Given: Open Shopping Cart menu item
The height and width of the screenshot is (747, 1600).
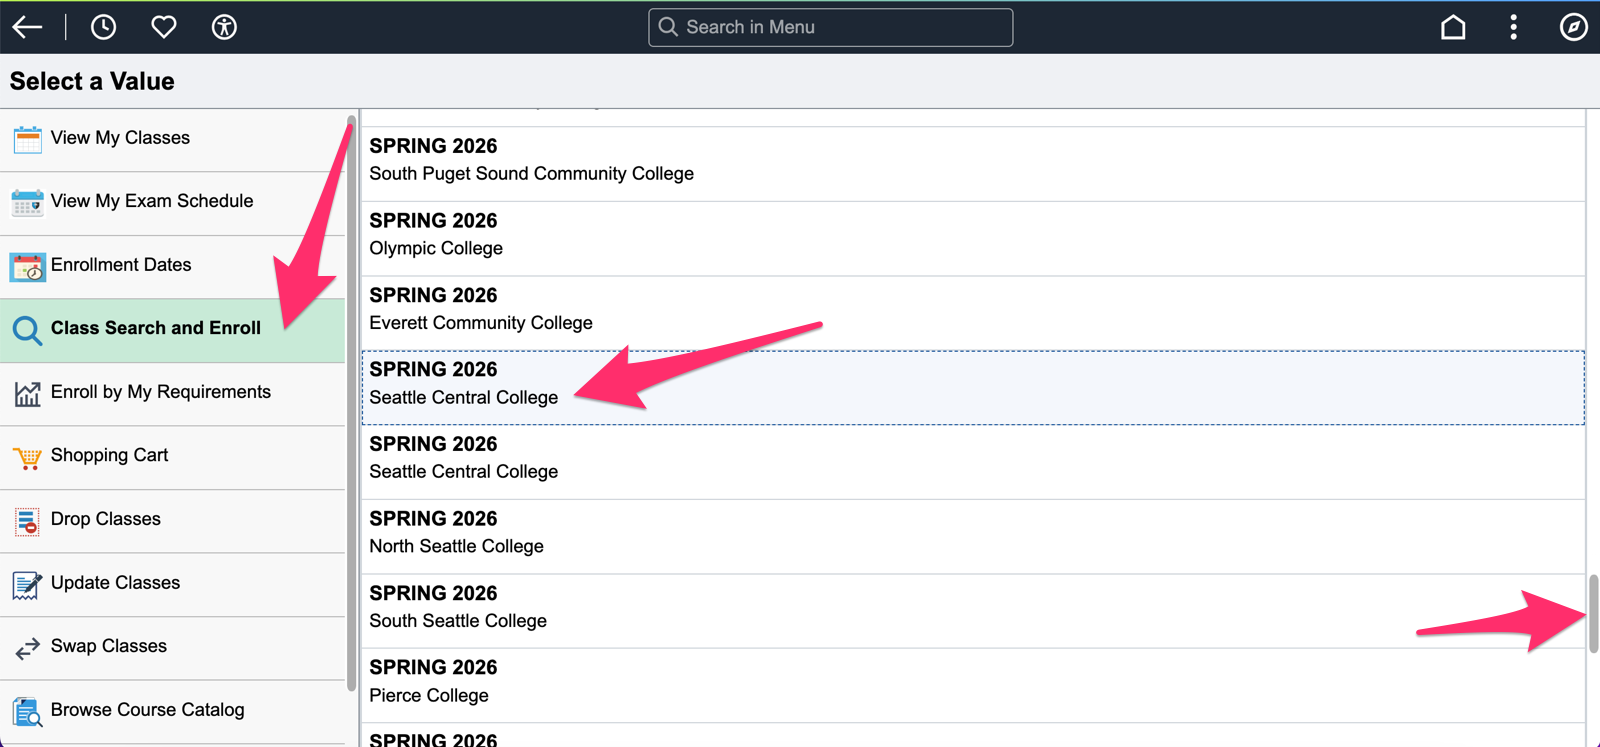Looking at the screenshot, I should pos(172,458).
